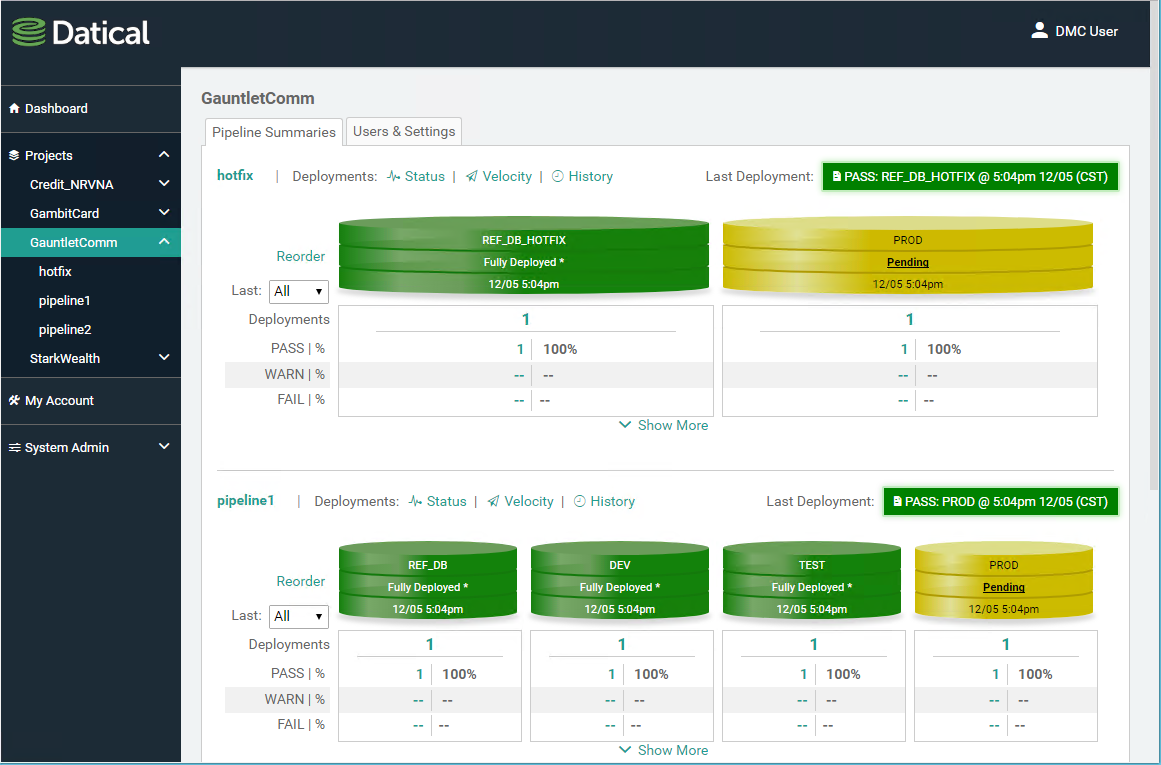1161x765 pixels.
Task: Expand the StarkWealth project
Action: point(164,358)
